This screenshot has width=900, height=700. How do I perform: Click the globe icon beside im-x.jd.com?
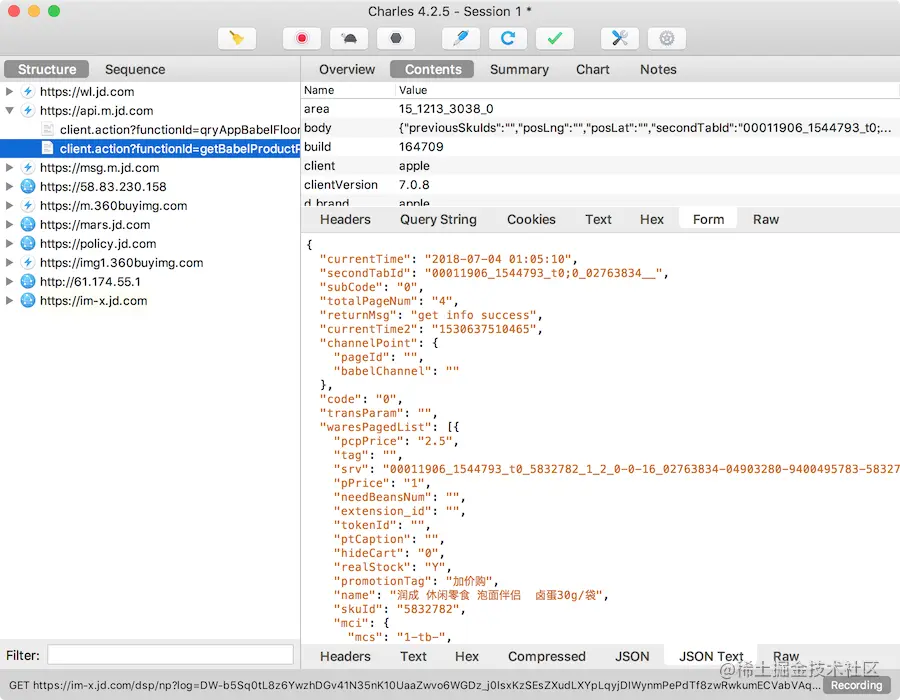click(28, 300)
